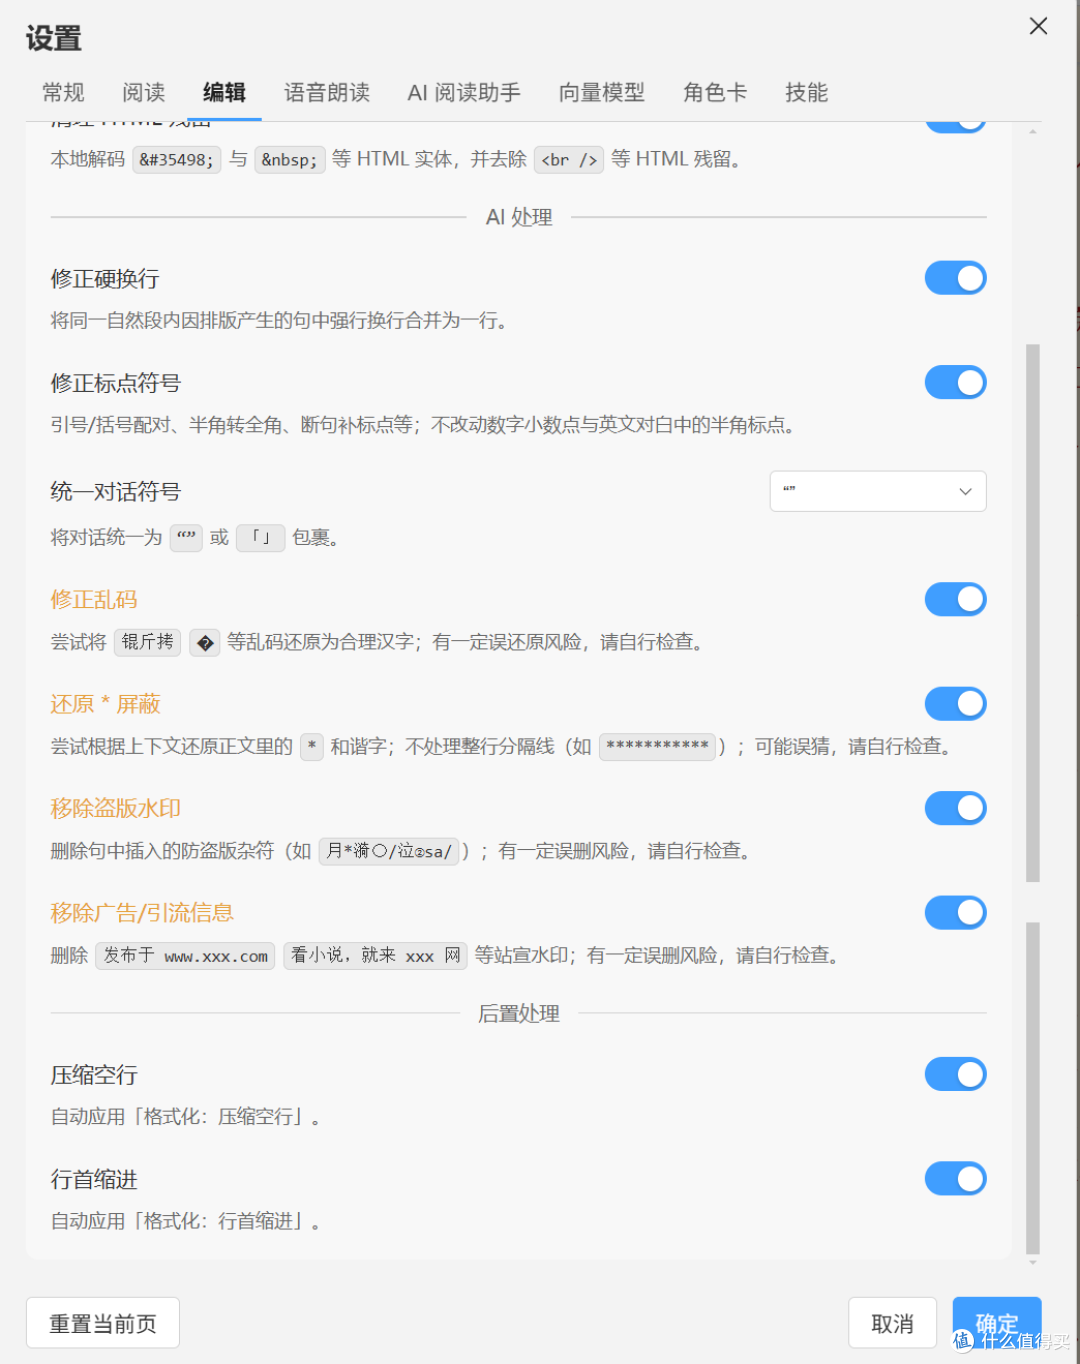Screen dimensions: 1080x1364
Task: Click the scrollbar up arrow
Action: [x=1033, y=131]
